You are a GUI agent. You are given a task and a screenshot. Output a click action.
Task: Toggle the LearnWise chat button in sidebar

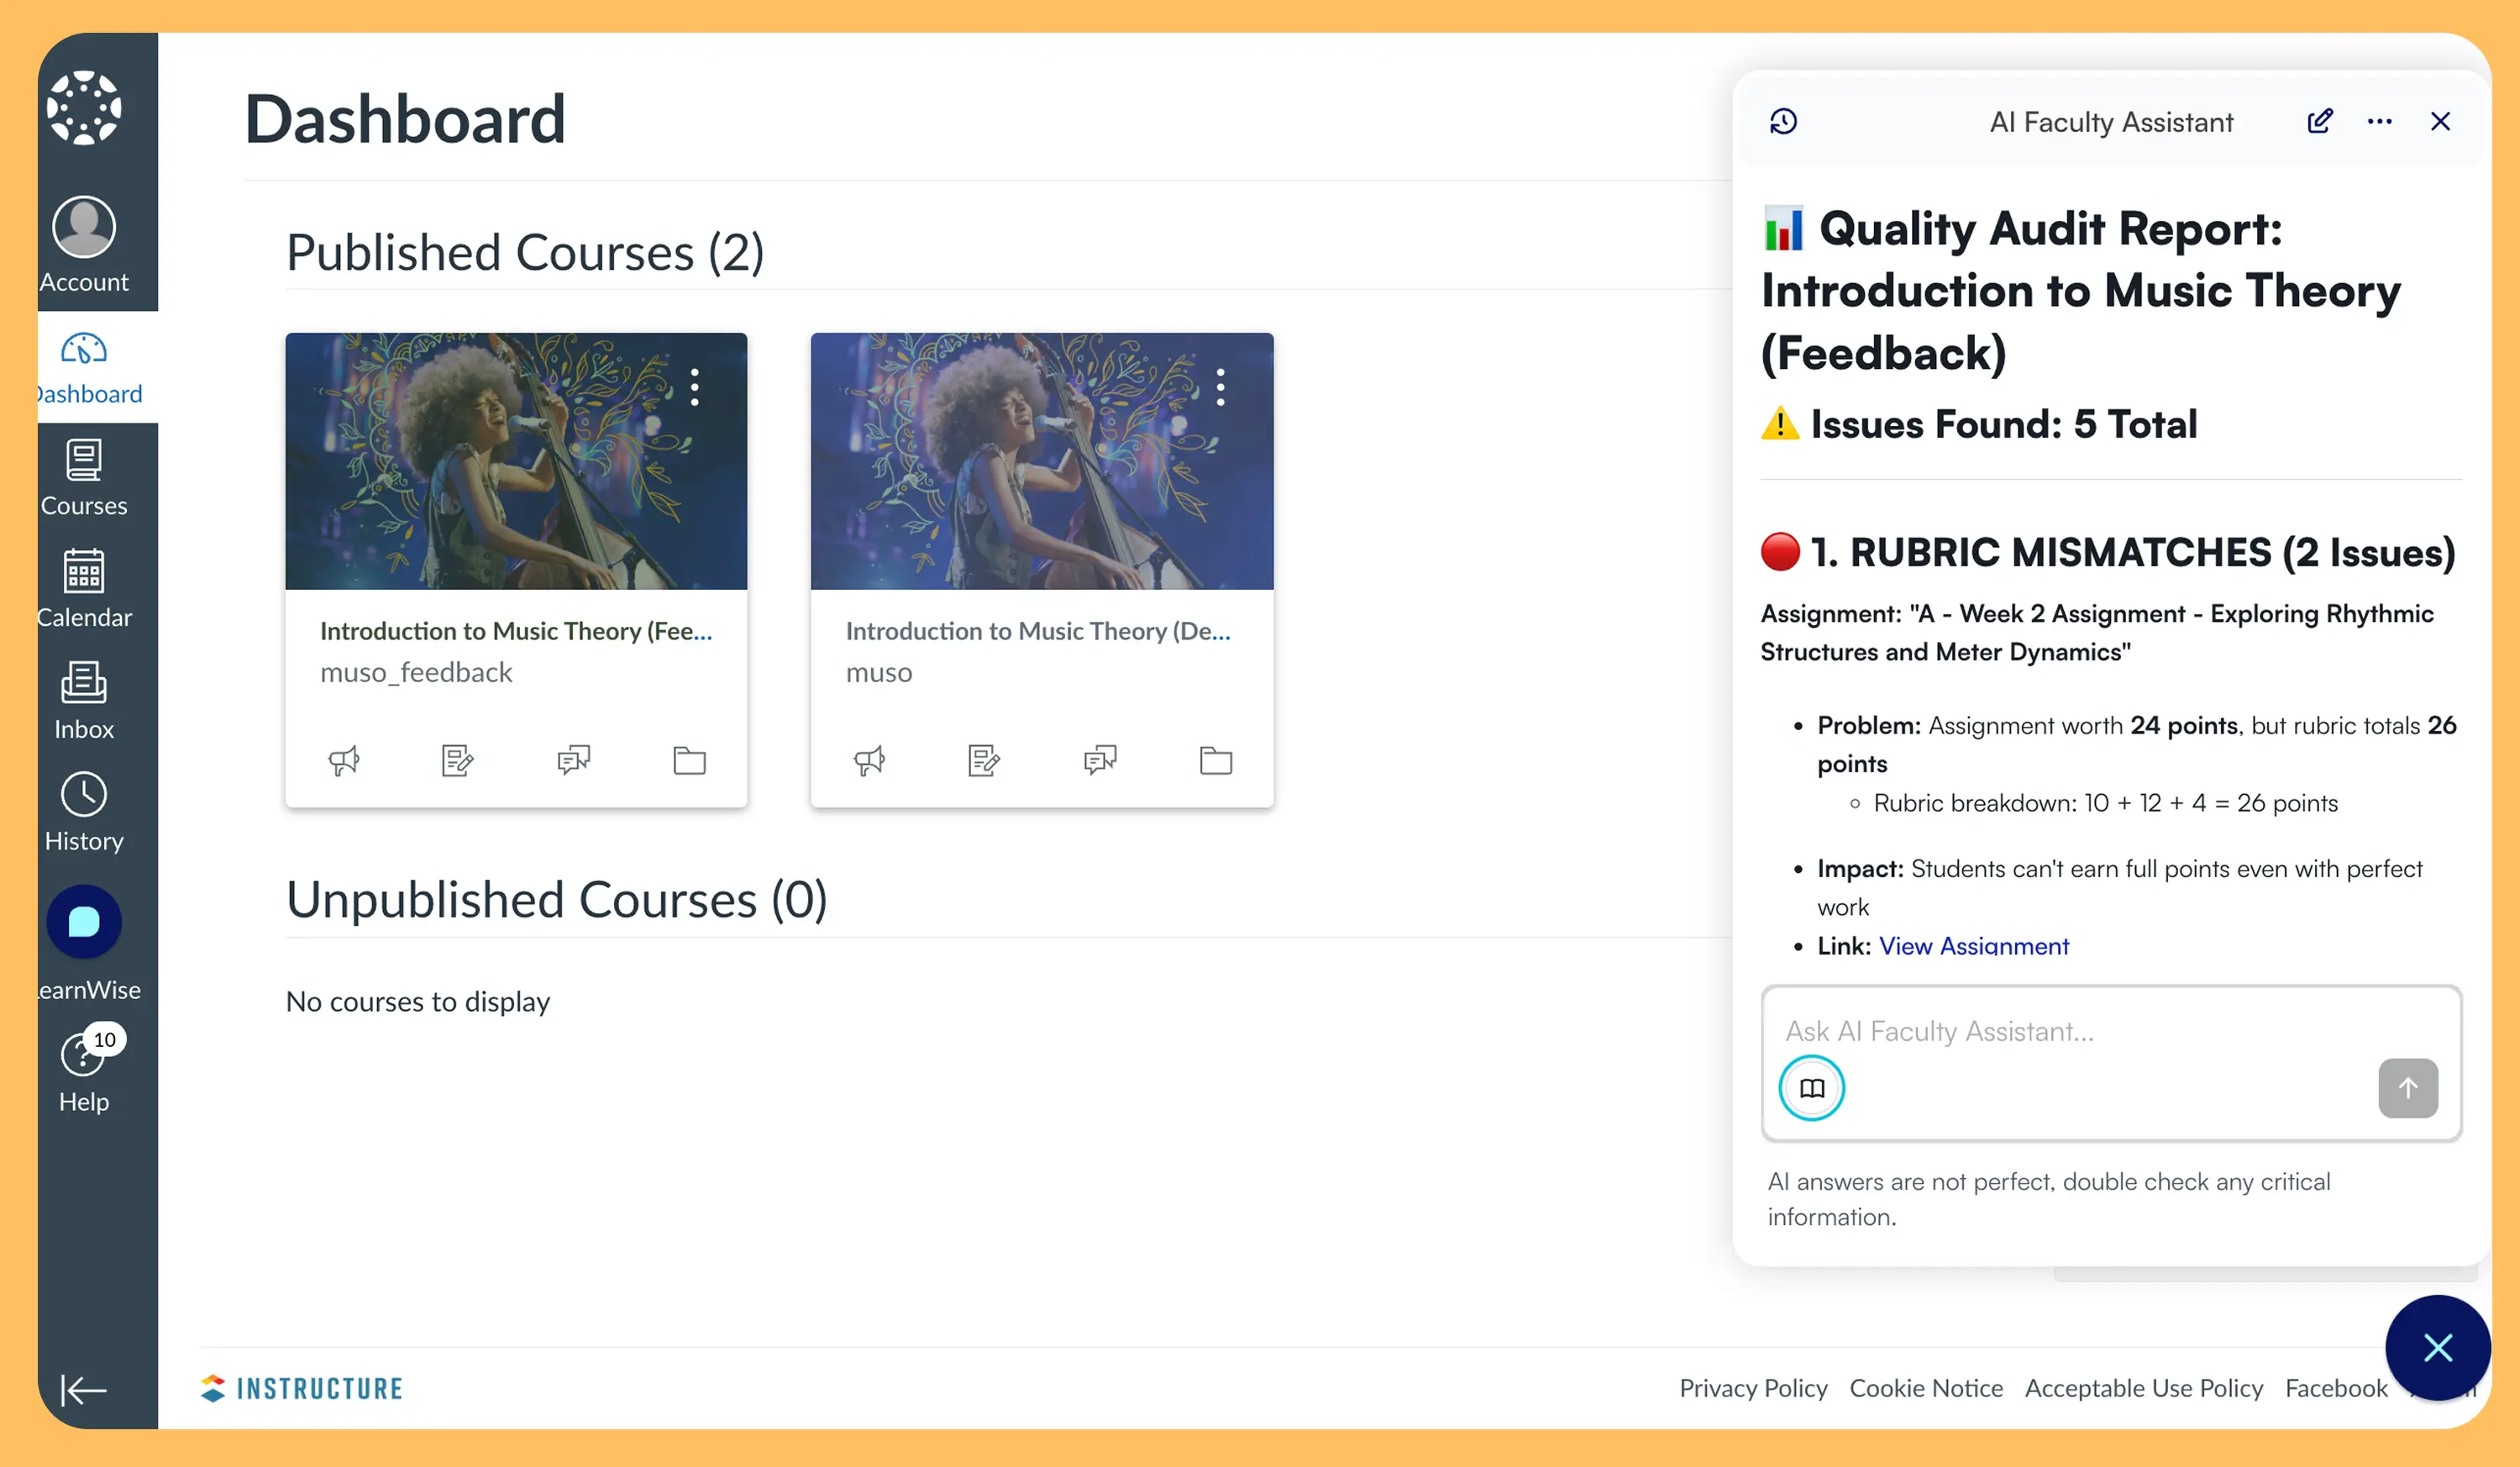(x=84, y=922)
